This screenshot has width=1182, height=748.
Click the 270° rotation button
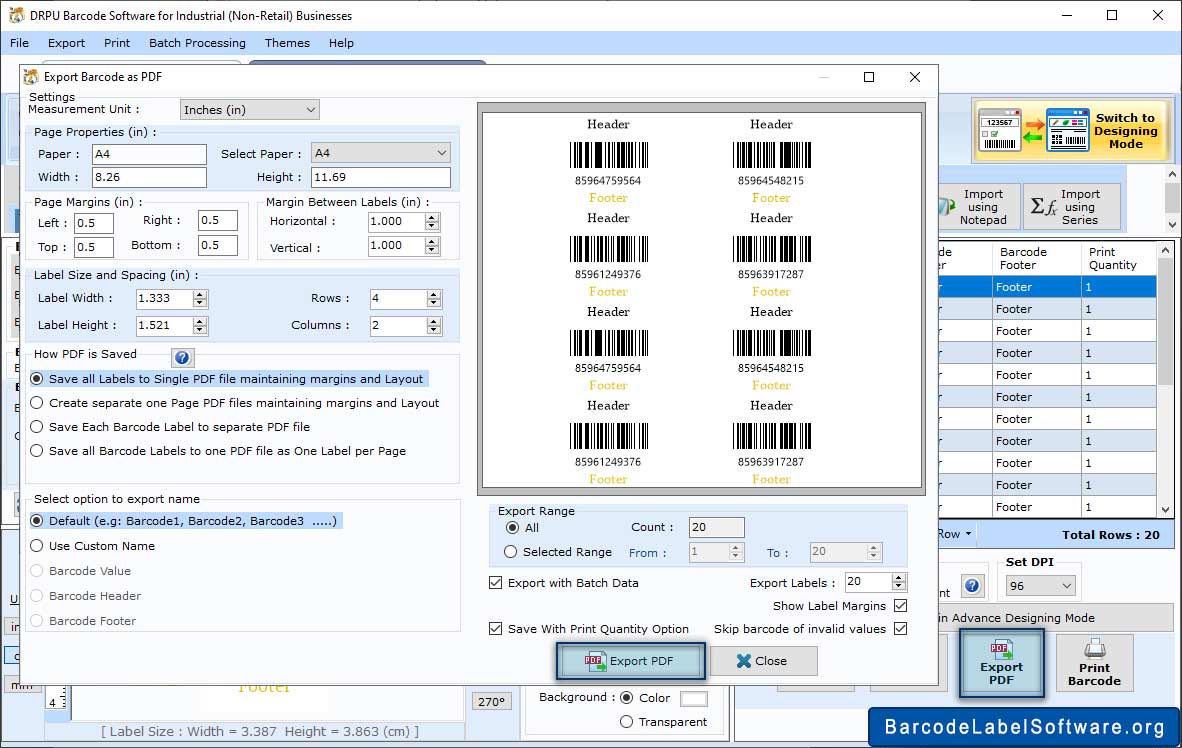click(x=491, y=702)
